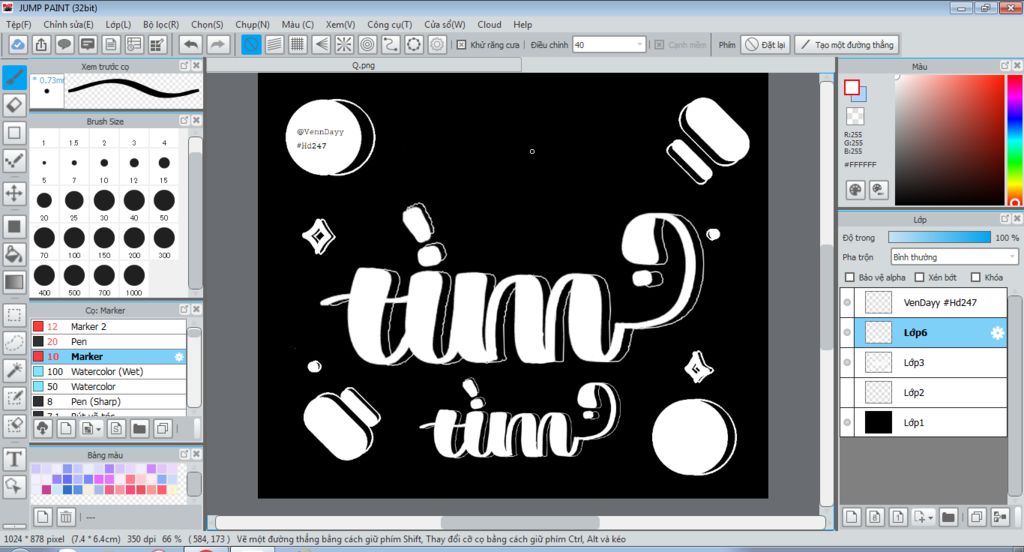Image resolution: width=1024 pixels, height=552 pixels.
Task: Select the Gradient tool
Action: (x=14, y=282)
